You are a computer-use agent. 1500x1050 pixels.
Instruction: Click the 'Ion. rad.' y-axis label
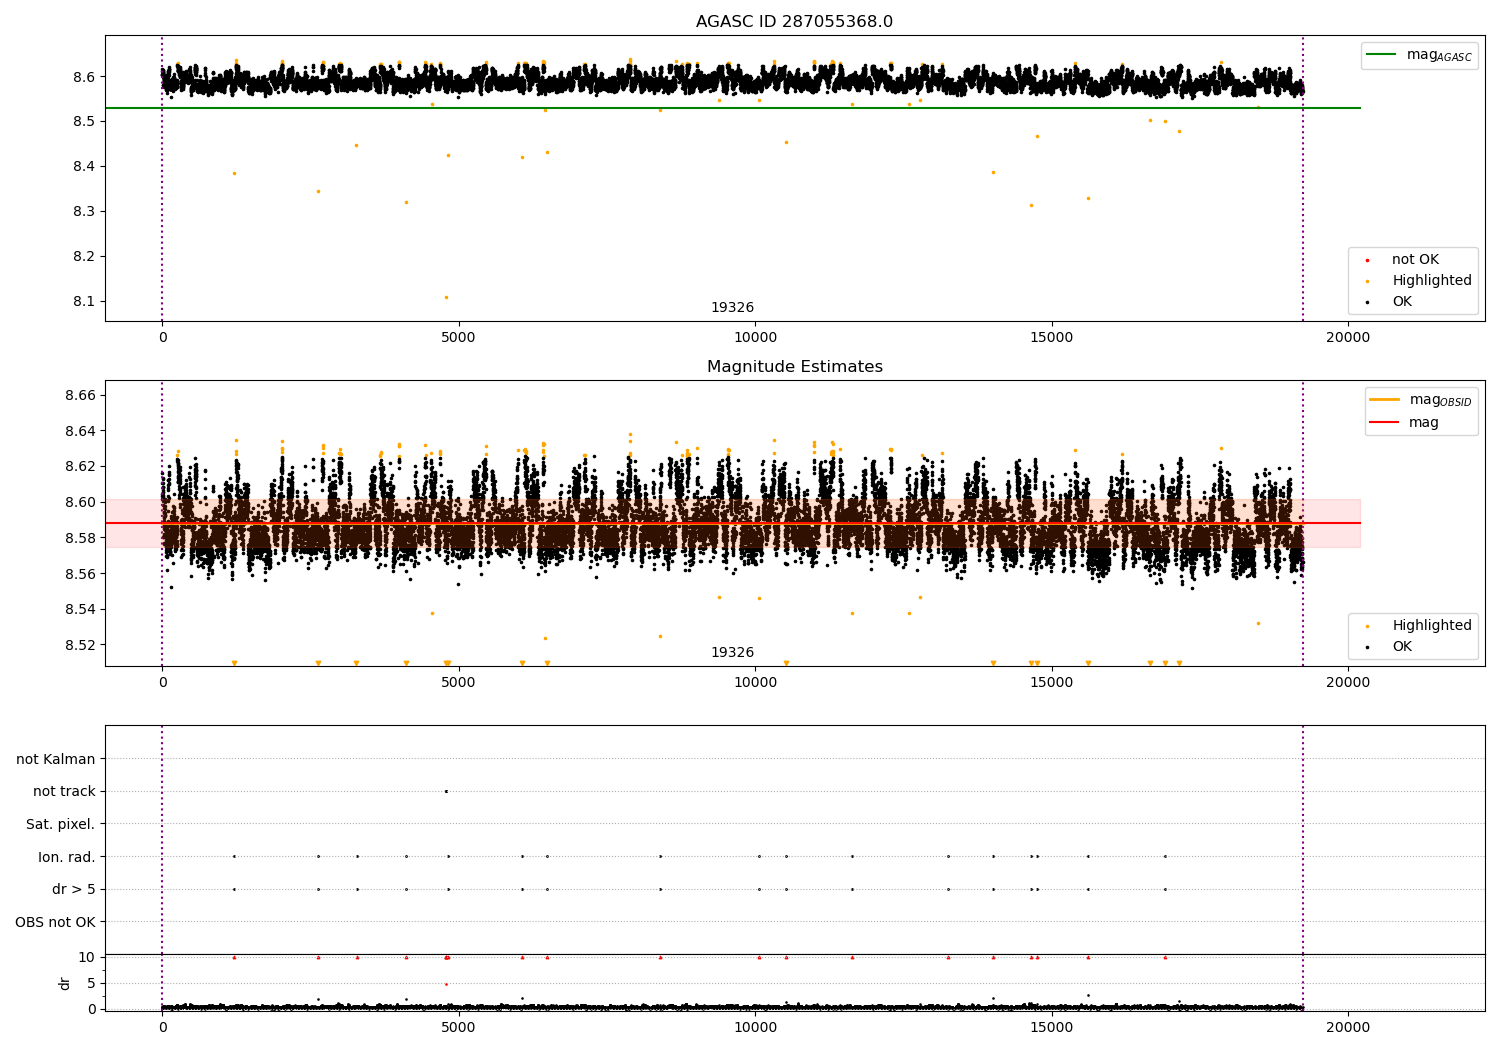point(67,857)
